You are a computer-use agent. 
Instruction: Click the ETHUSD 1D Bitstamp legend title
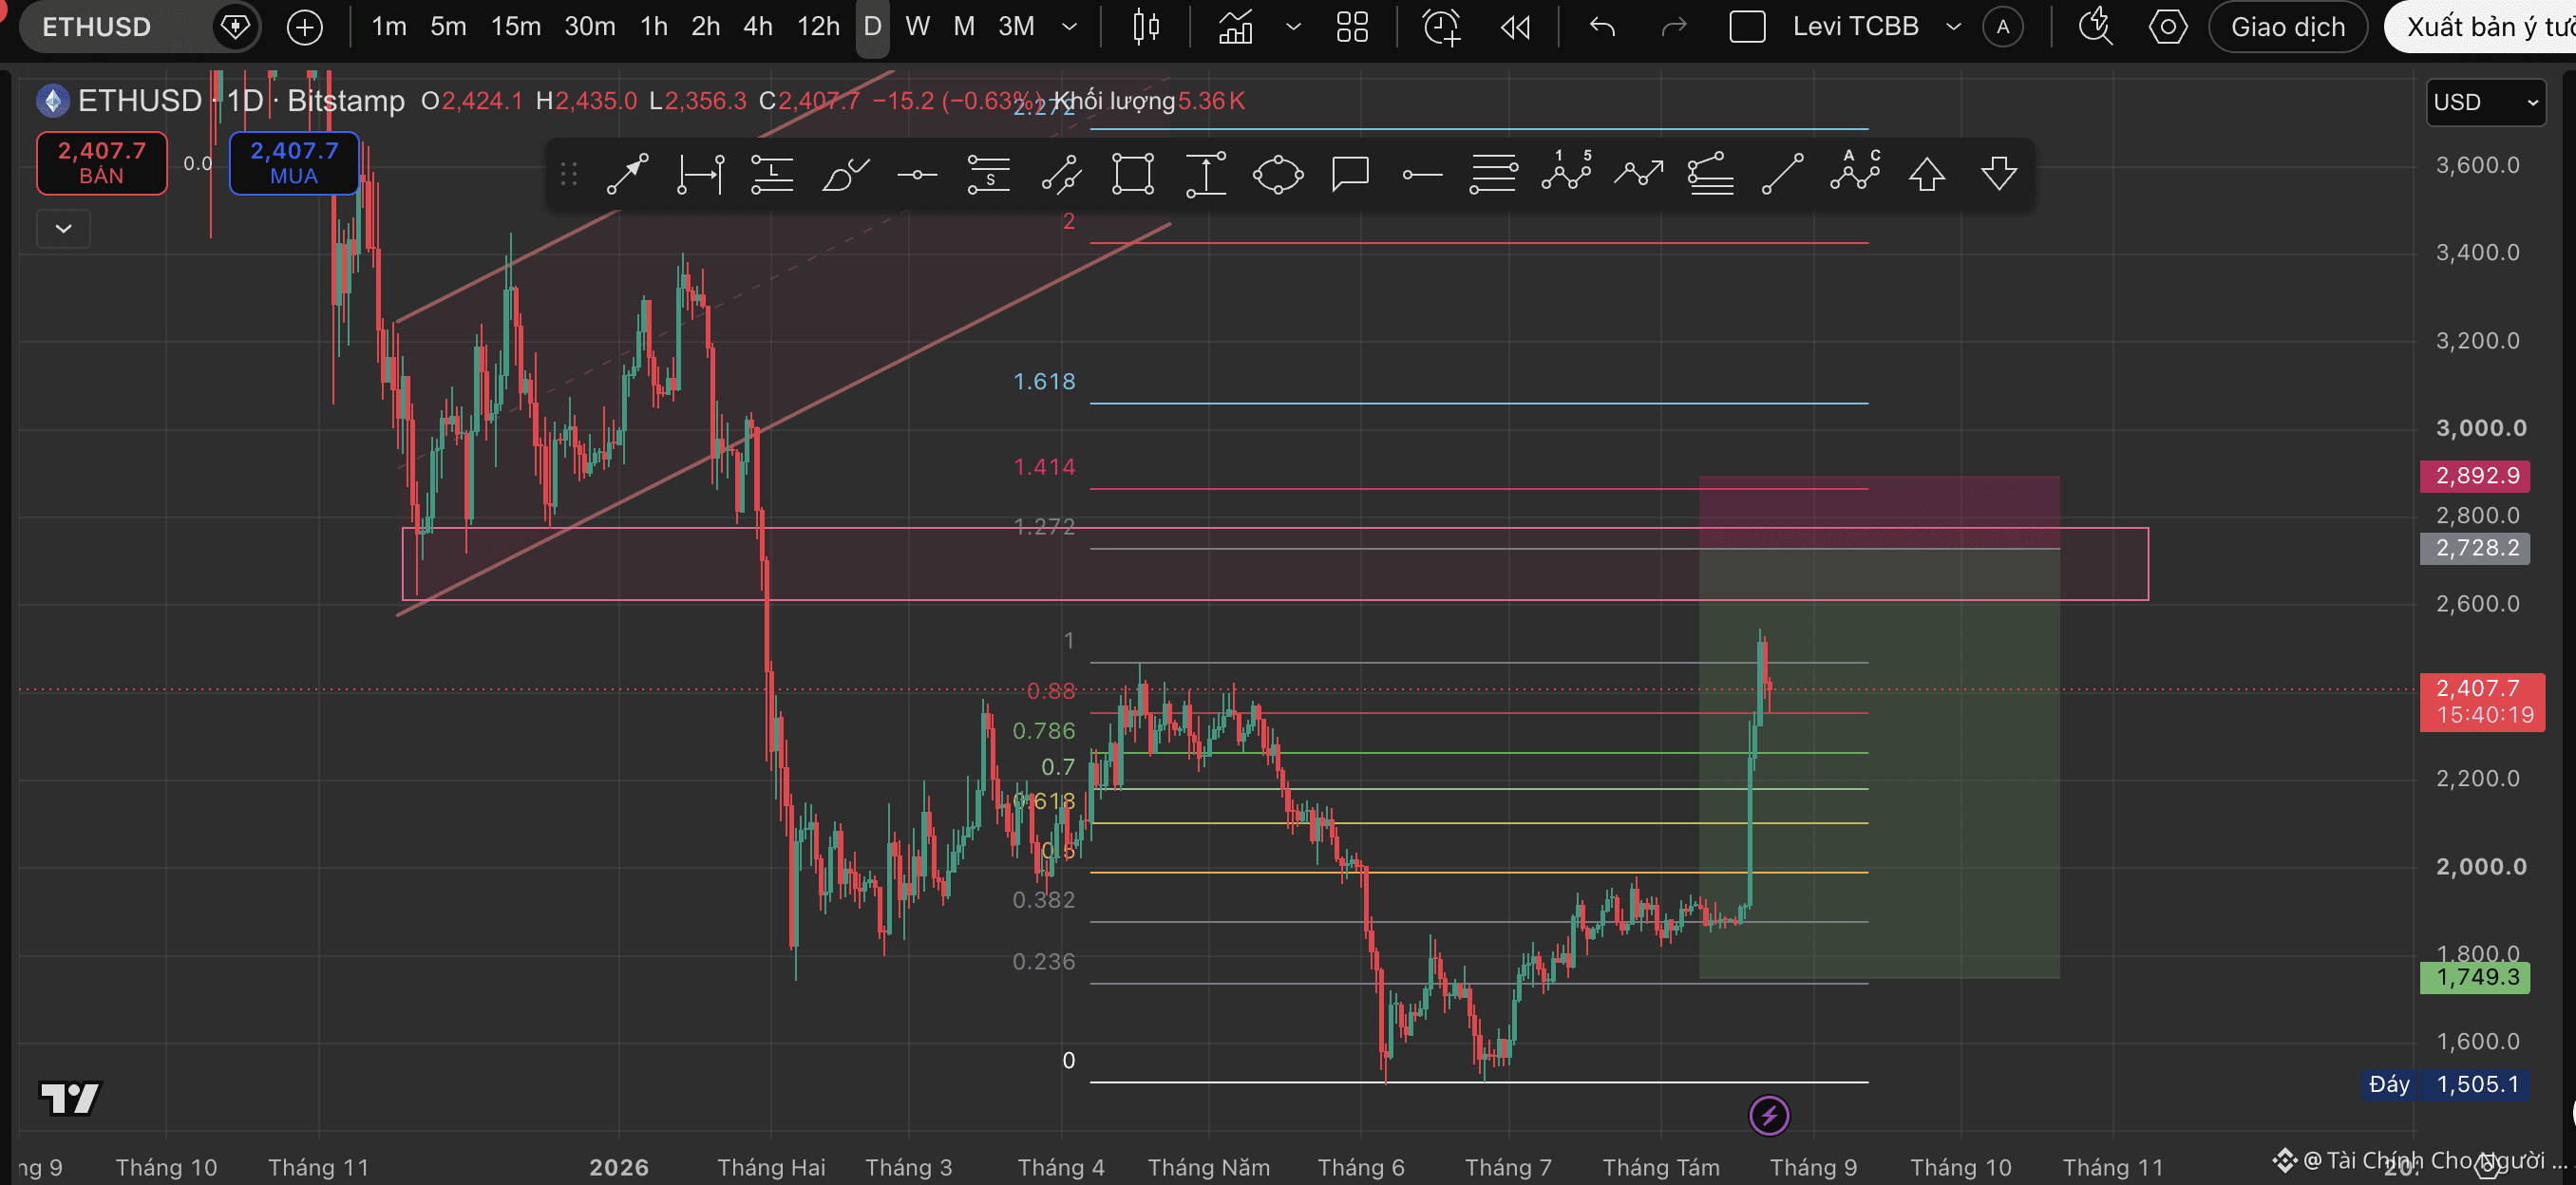[x=241, y=101]
